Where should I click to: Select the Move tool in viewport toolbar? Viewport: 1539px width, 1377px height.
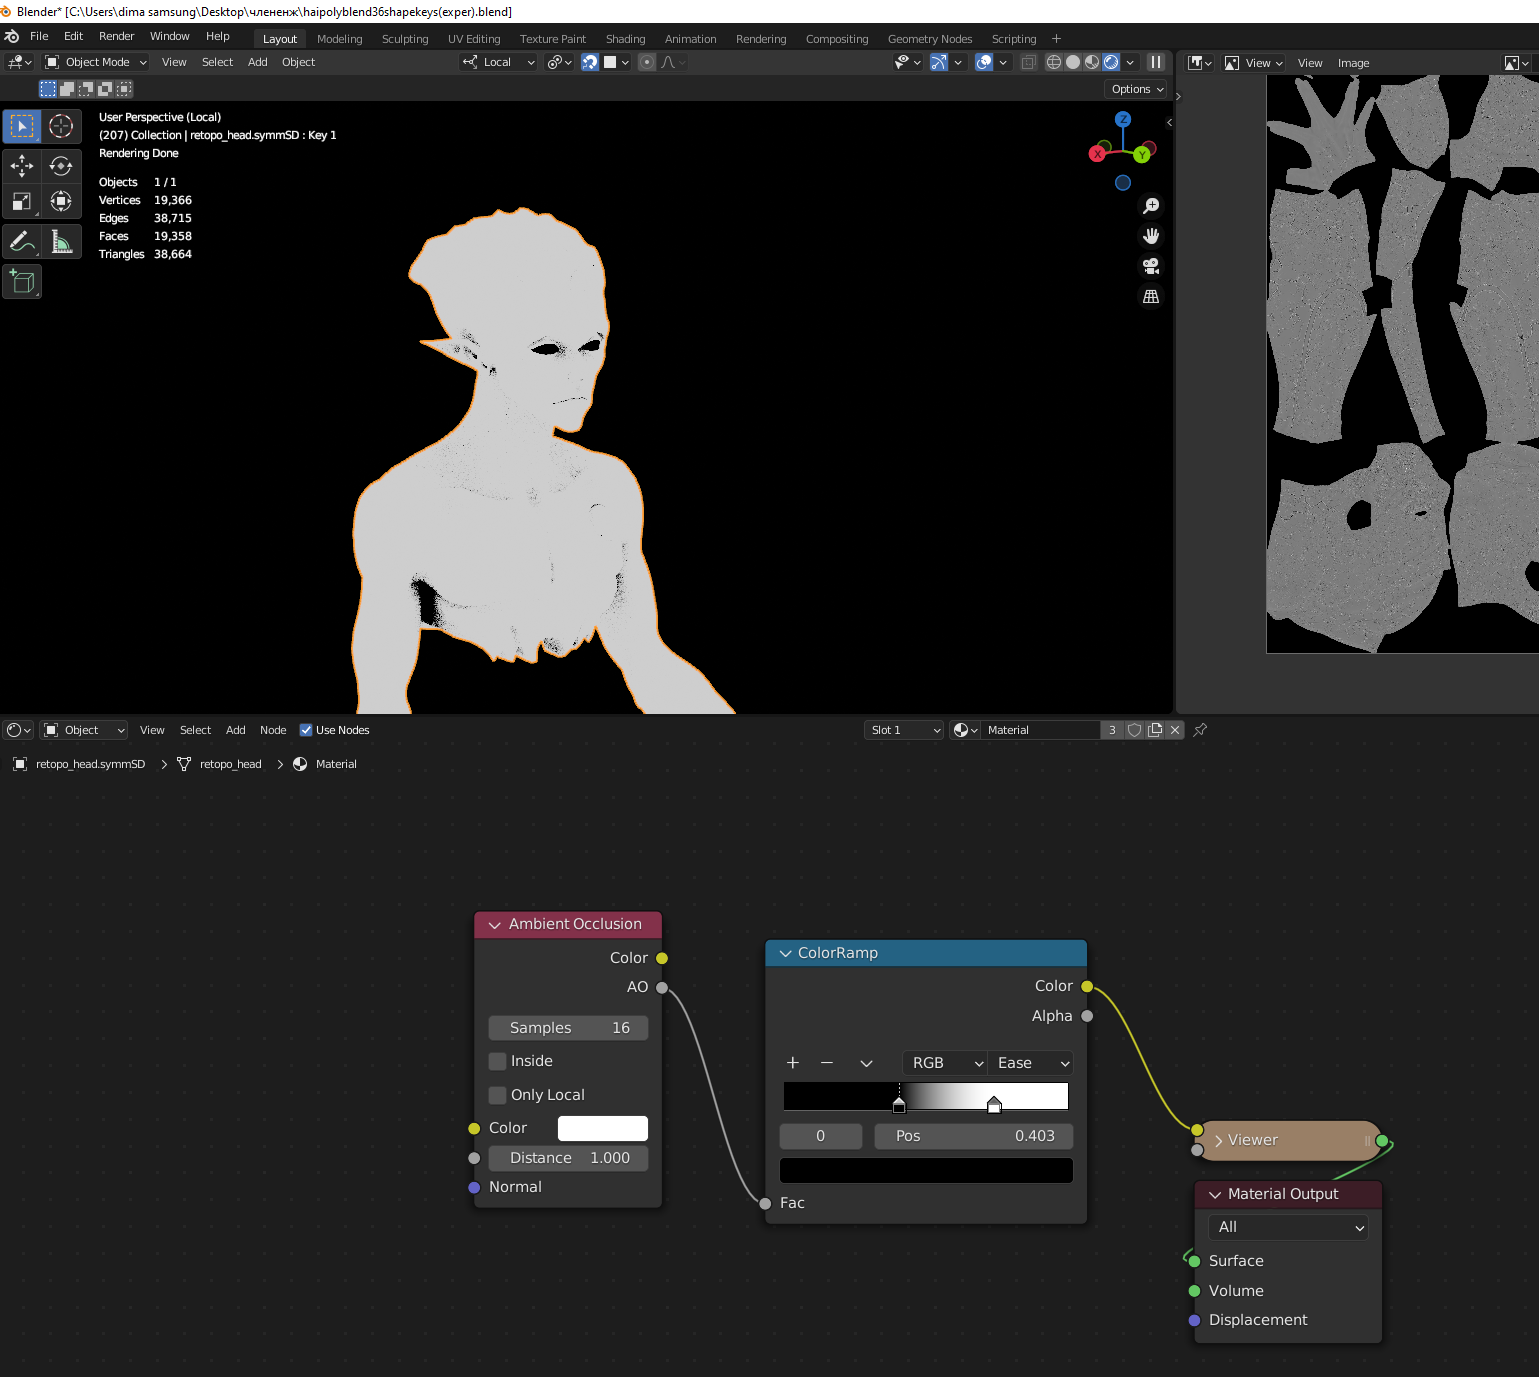[22, 165]
